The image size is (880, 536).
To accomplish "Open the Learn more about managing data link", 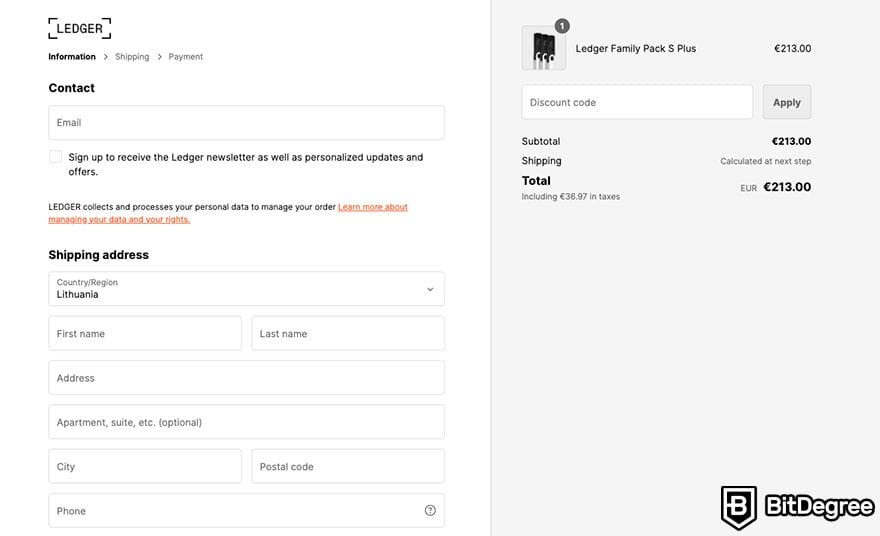I will coord(372,207).
